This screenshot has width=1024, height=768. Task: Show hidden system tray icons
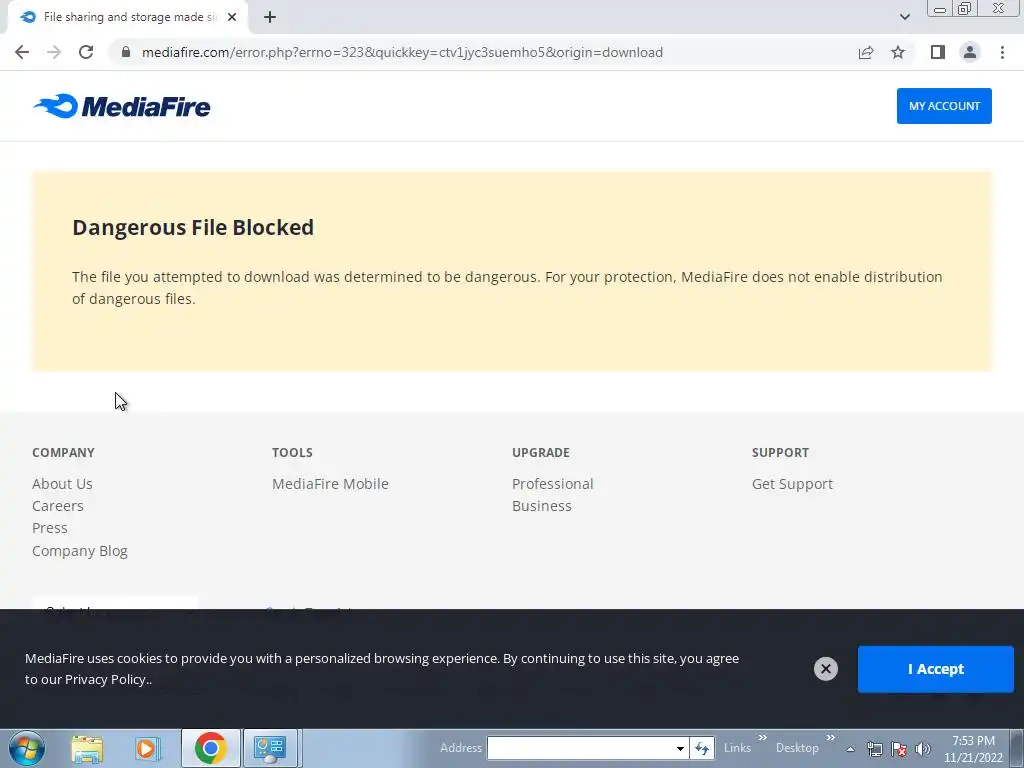point(850,749)
